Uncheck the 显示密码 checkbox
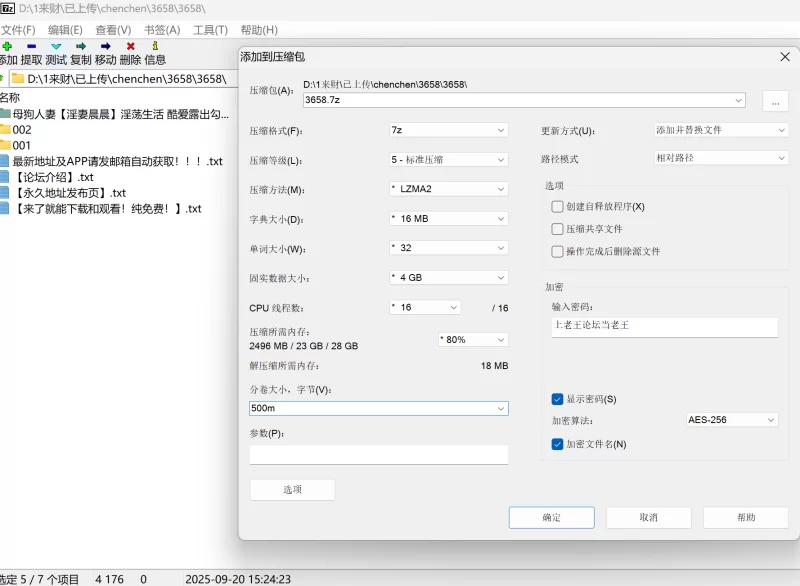 click(x=558, y=399)
